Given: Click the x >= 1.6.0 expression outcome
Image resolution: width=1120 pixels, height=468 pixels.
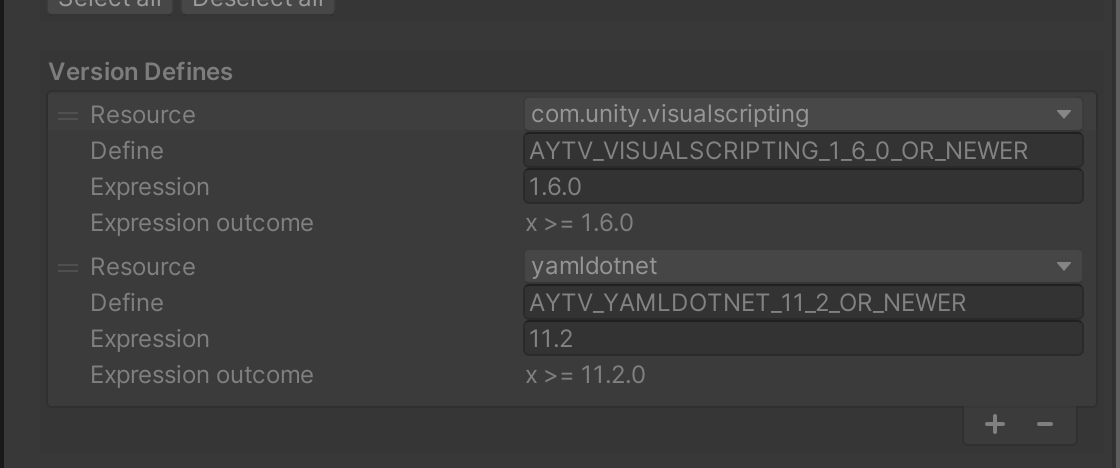Looking at the screenshot, I should pos(580,223).
